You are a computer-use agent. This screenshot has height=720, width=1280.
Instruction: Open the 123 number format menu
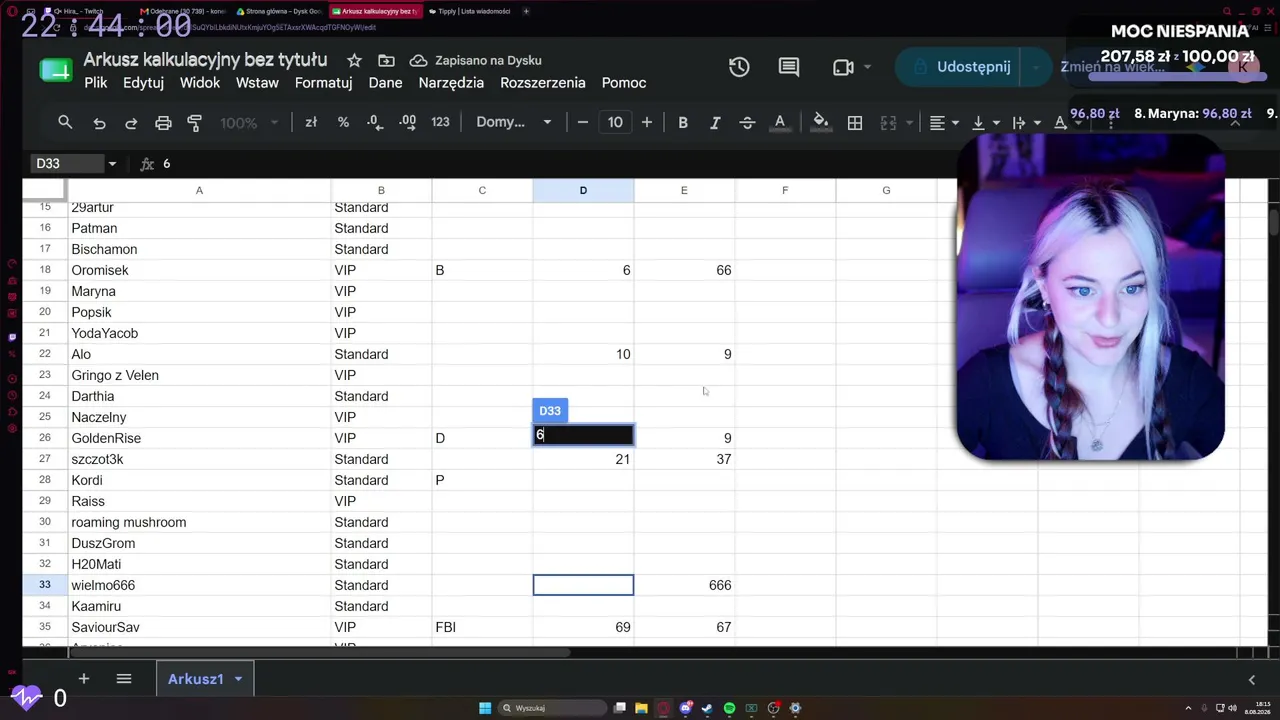(x=440, y=122)
